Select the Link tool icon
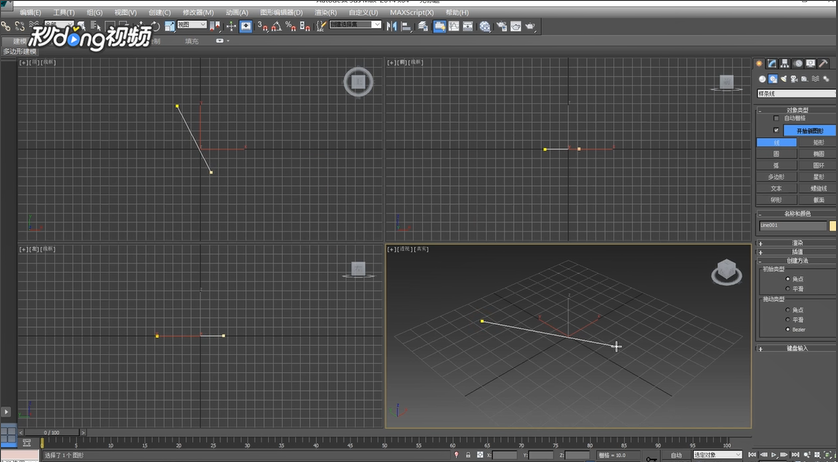Viewport: 838px width, 462px height. click(6, 26)
